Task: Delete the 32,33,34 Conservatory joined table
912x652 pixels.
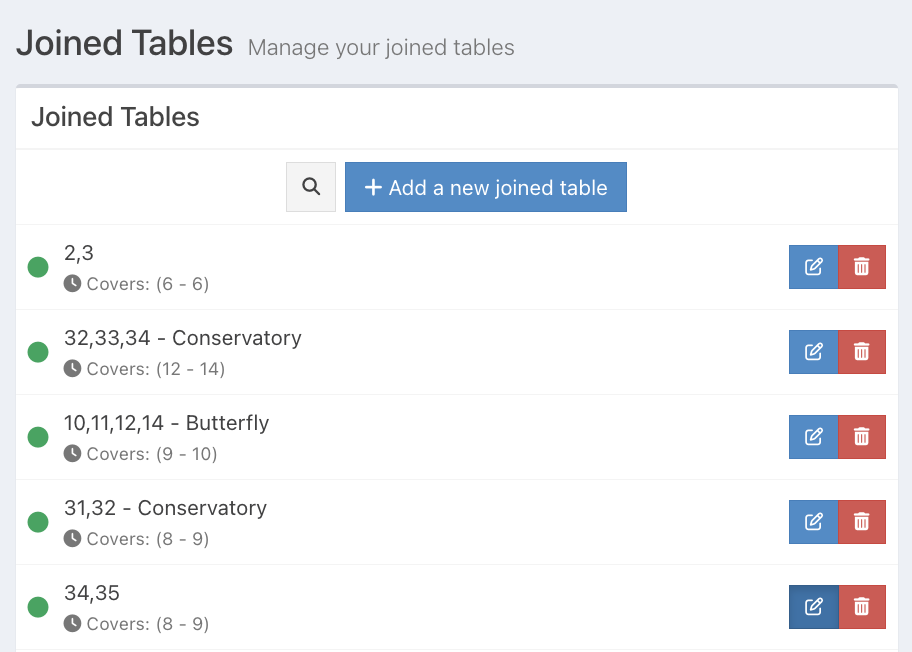Action: coord(861,352)
